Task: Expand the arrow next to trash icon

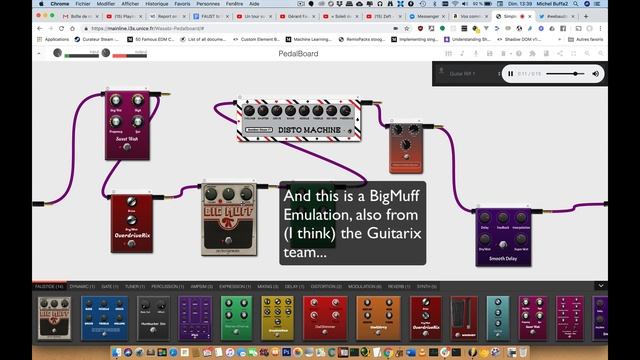Action: click(x=510, y=54)
